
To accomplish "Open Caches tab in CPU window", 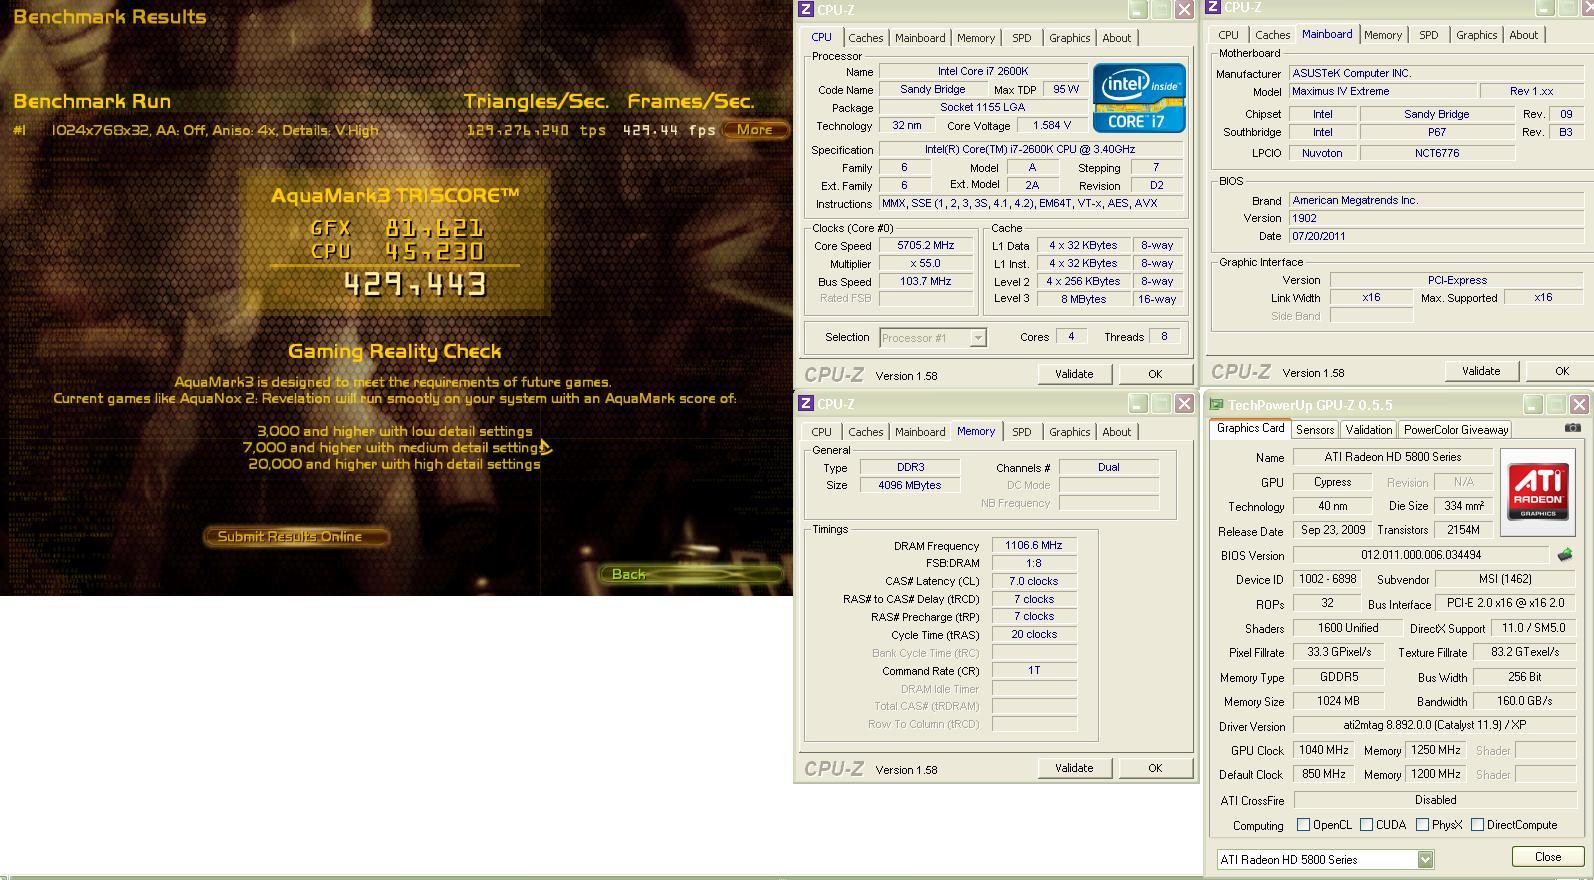I will (866, 38).
